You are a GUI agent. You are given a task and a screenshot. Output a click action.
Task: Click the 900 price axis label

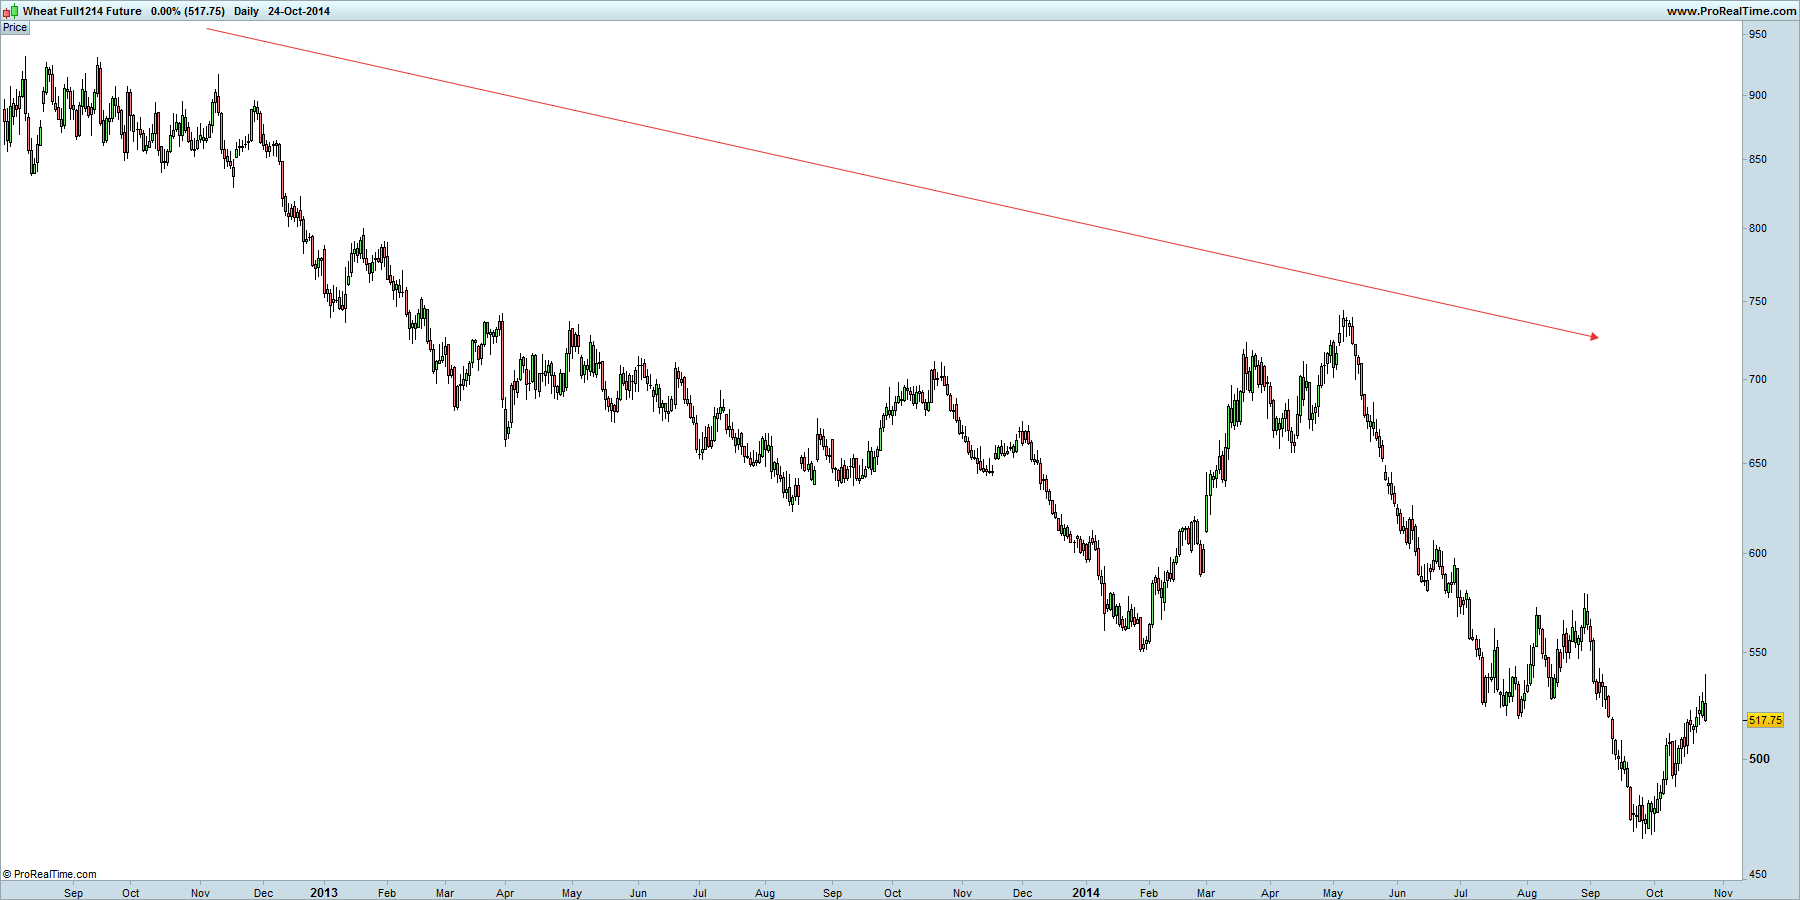point(1757,95)
